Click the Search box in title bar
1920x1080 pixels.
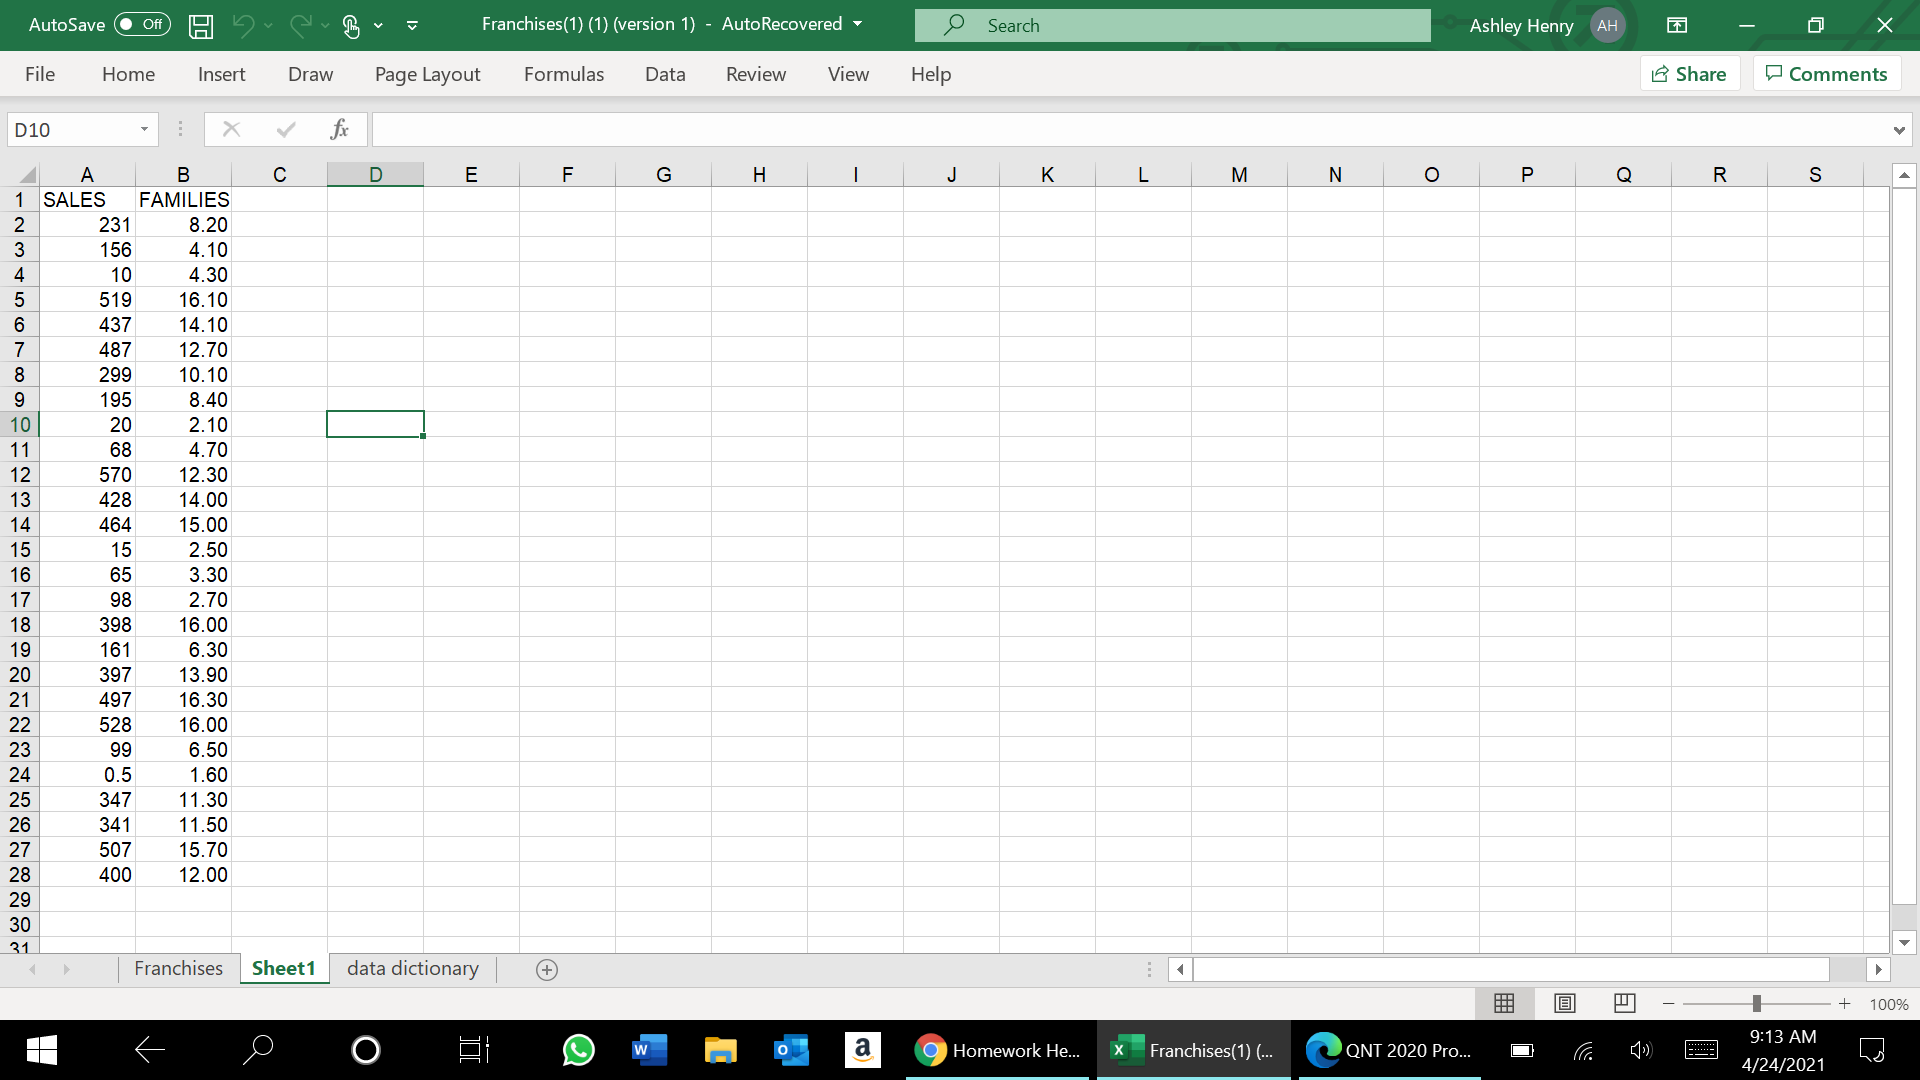1172,26
